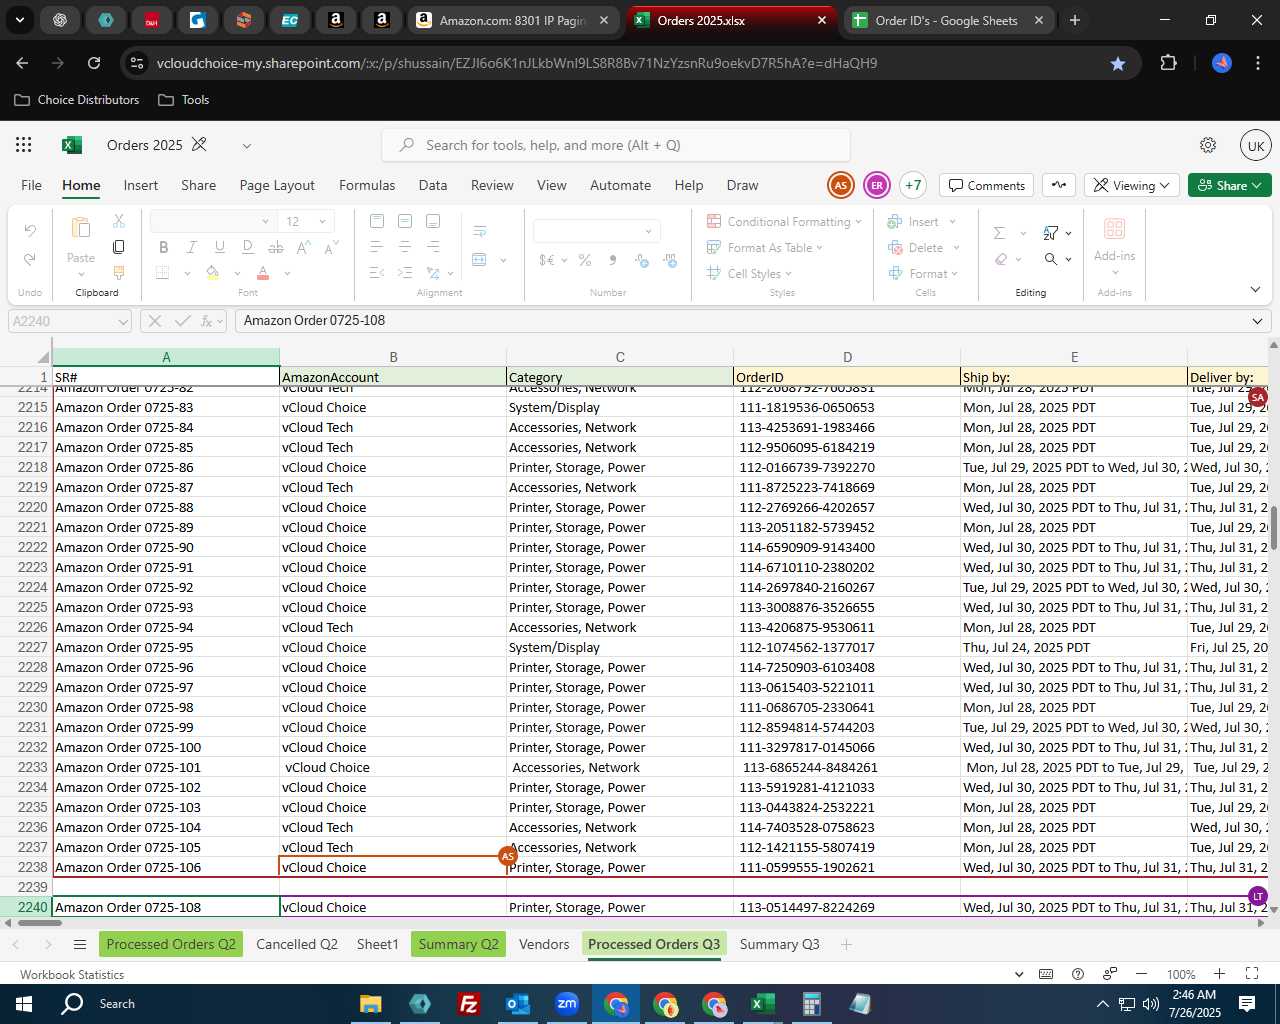The height and width of the screenshot is (1024, 1280).
Task: Click the Fill Color bucket swatch
Action: point(212,273)
